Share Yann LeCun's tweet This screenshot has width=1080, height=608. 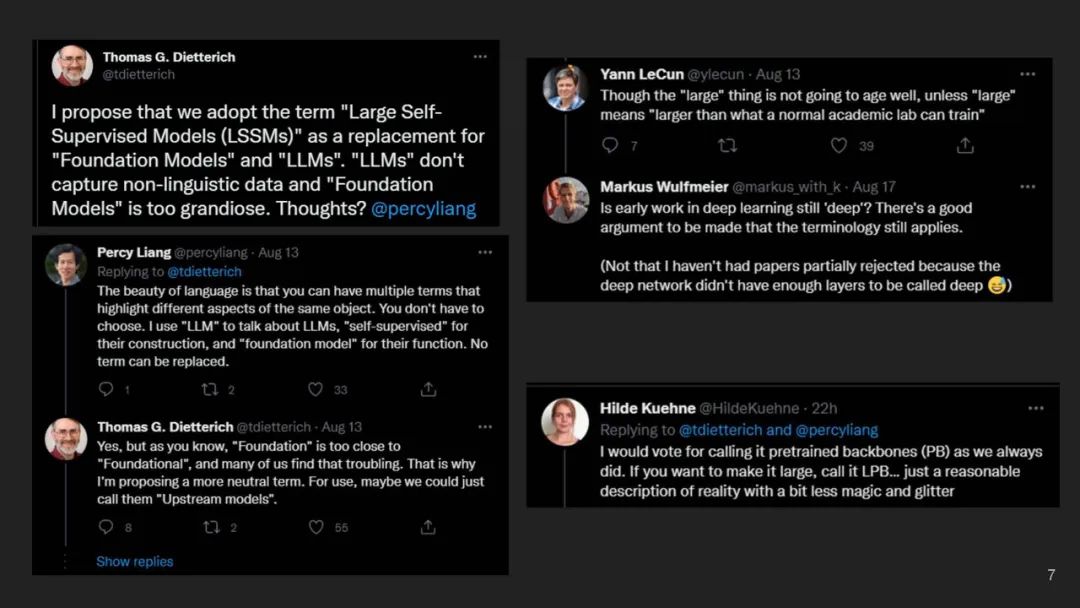965,145
